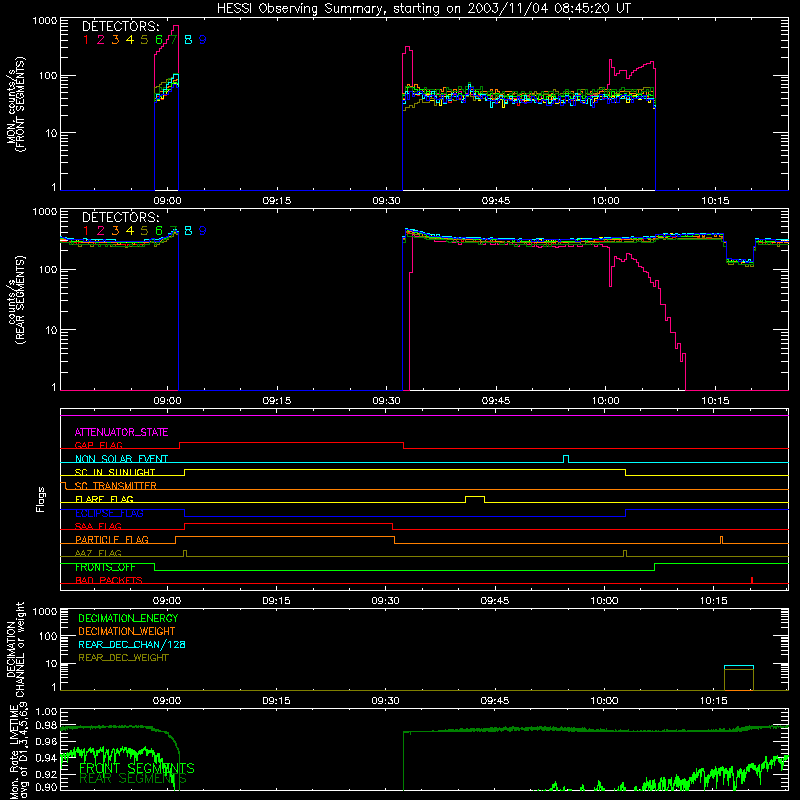Select the PARTICLE_FLAG label
The height and width of the screenshot is (800, 800).
tap(112, 540)
